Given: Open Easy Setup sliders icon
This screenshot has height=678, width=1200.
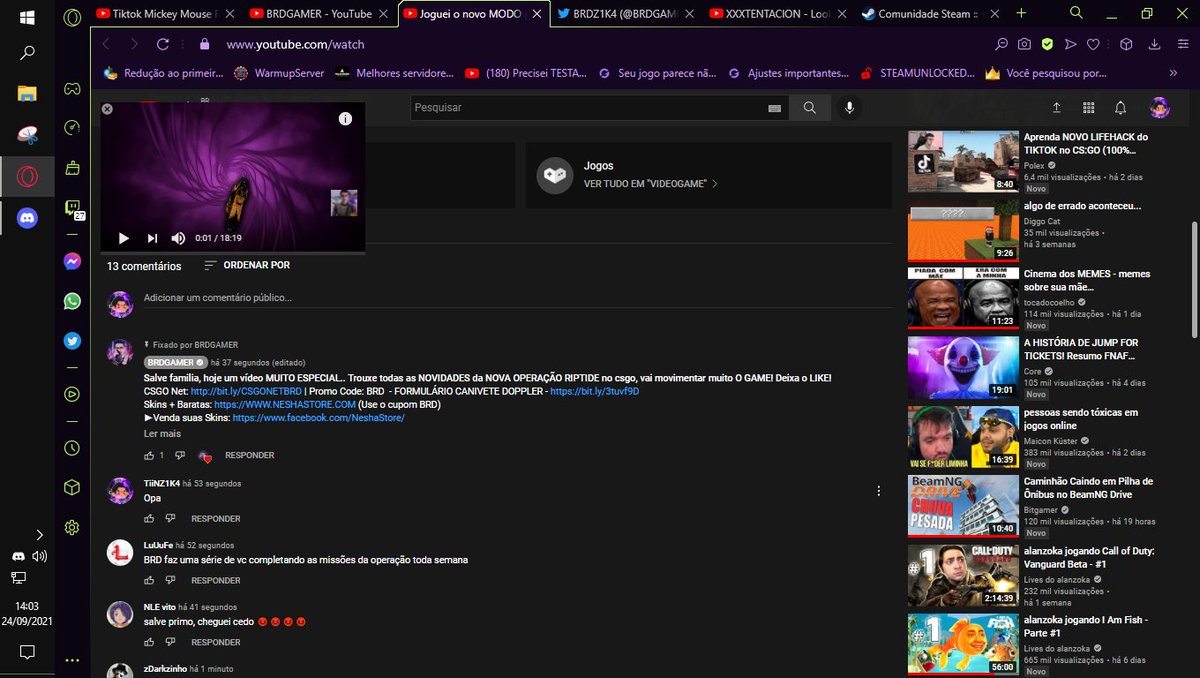Looking at the screenshot, I should (x=1182, y=45).
